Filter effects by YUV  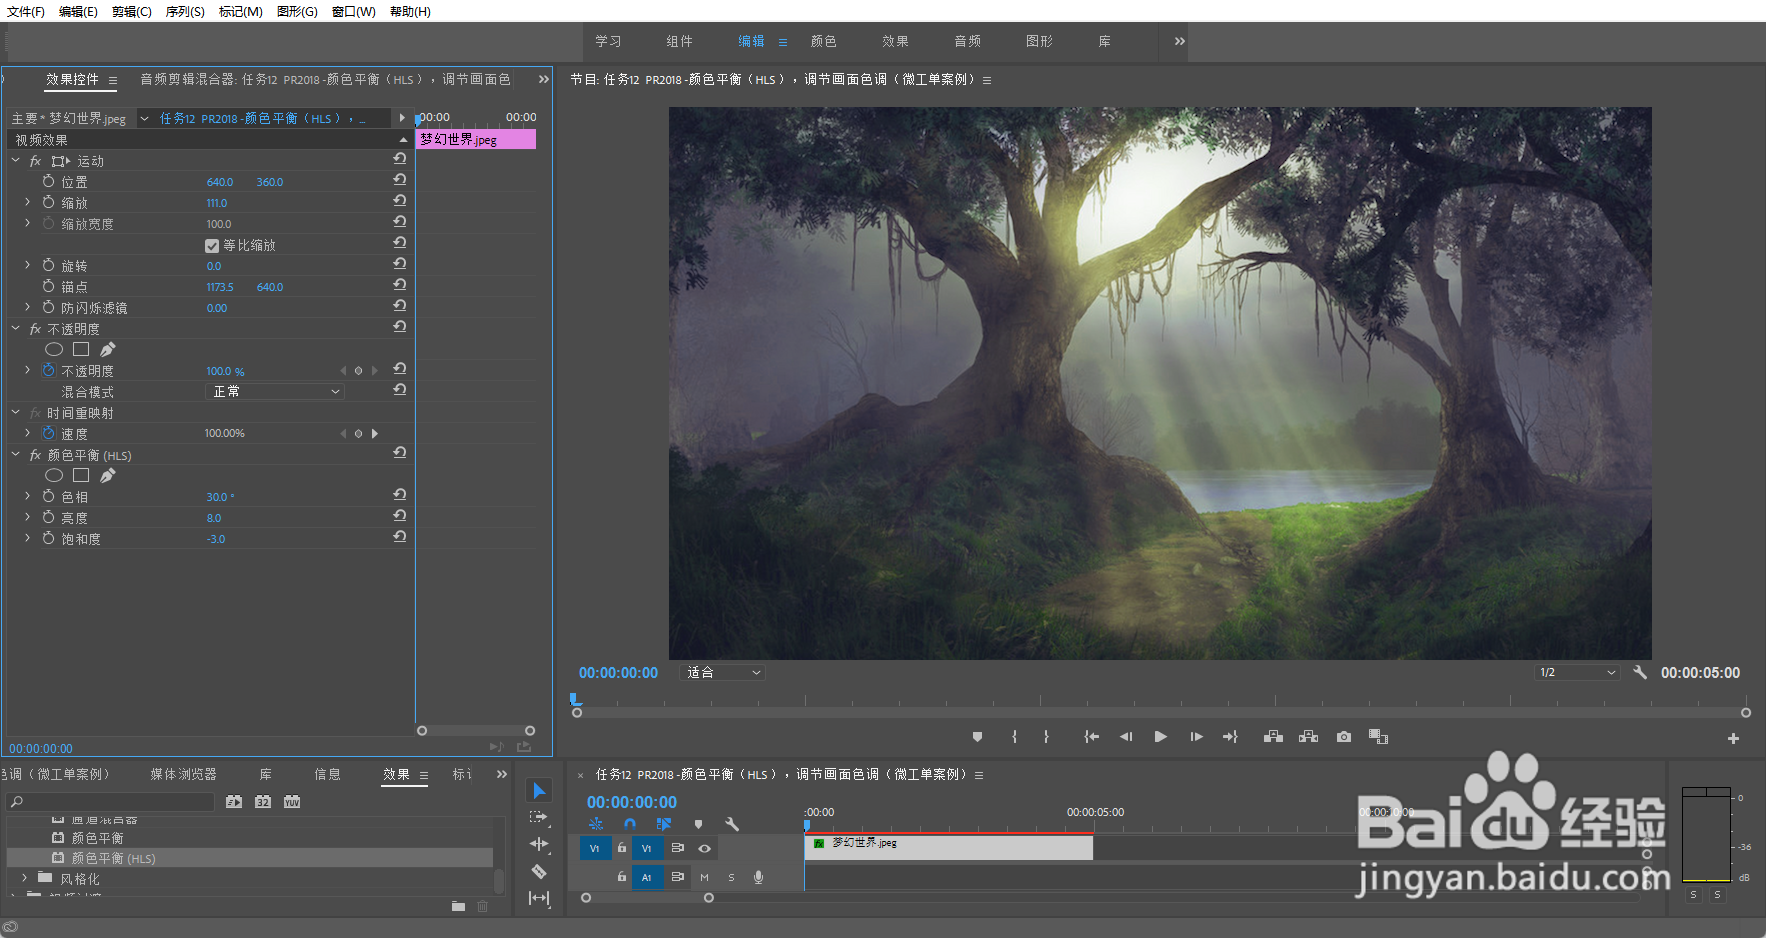click(x=292, y=802)
